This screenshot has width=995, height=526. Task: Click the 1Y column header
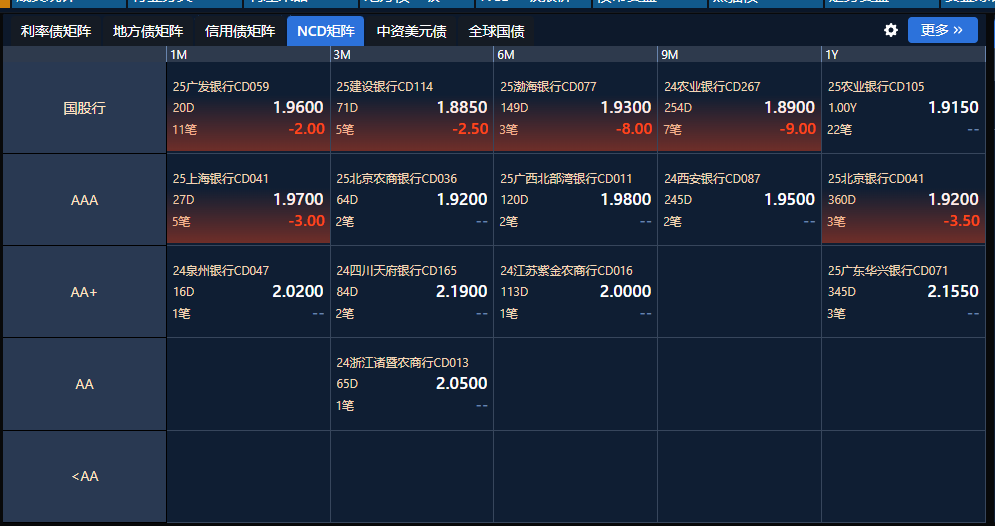[903, 55]
